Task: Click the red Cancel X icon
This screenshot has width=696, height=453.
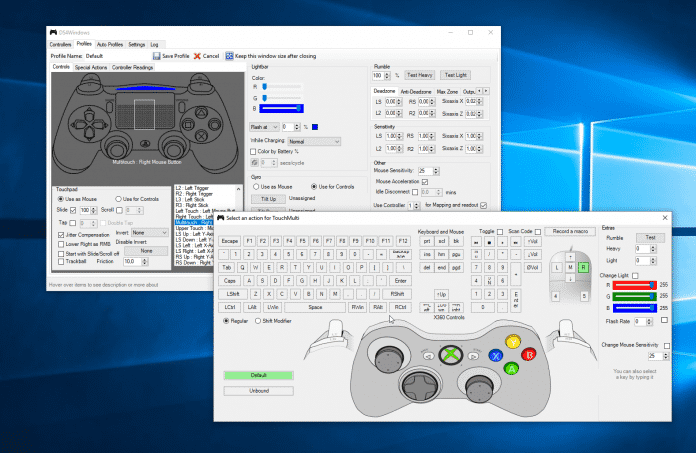Action: pyautogui.click(x=197, y=56)
